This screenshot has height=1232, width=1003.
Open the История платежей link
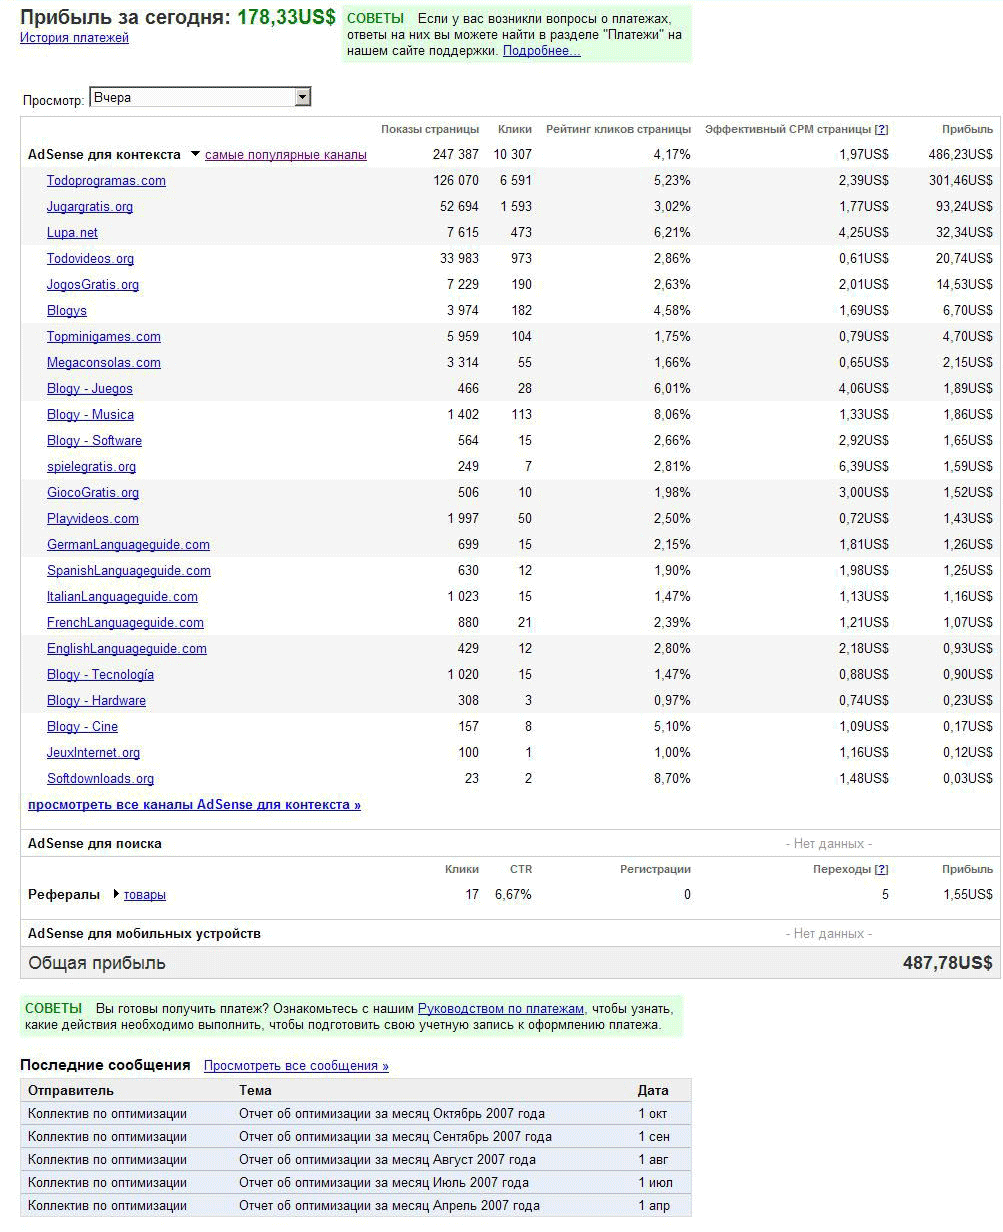(x=74, y=38)
